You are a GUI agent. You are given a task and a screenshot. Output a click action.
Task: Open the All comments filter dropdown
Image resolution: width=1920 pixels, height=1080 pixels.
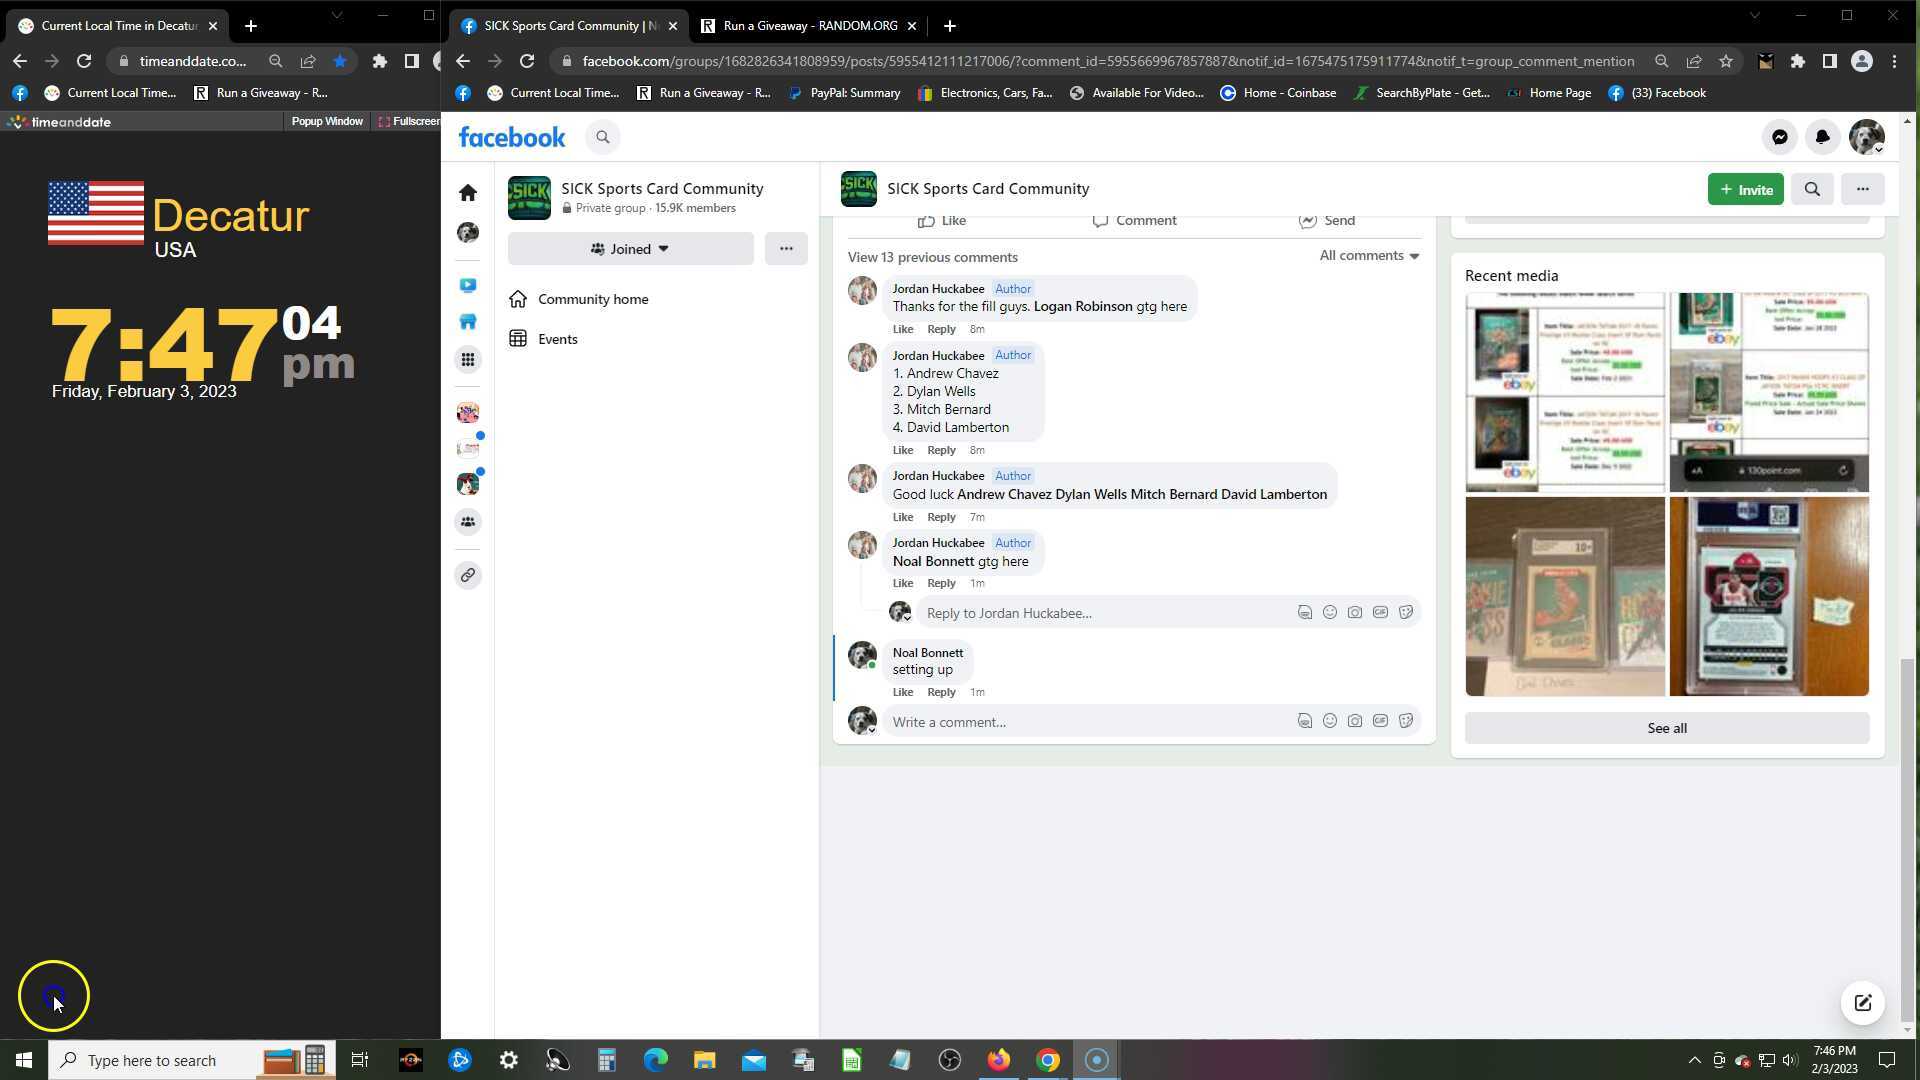pos(1368,256)
